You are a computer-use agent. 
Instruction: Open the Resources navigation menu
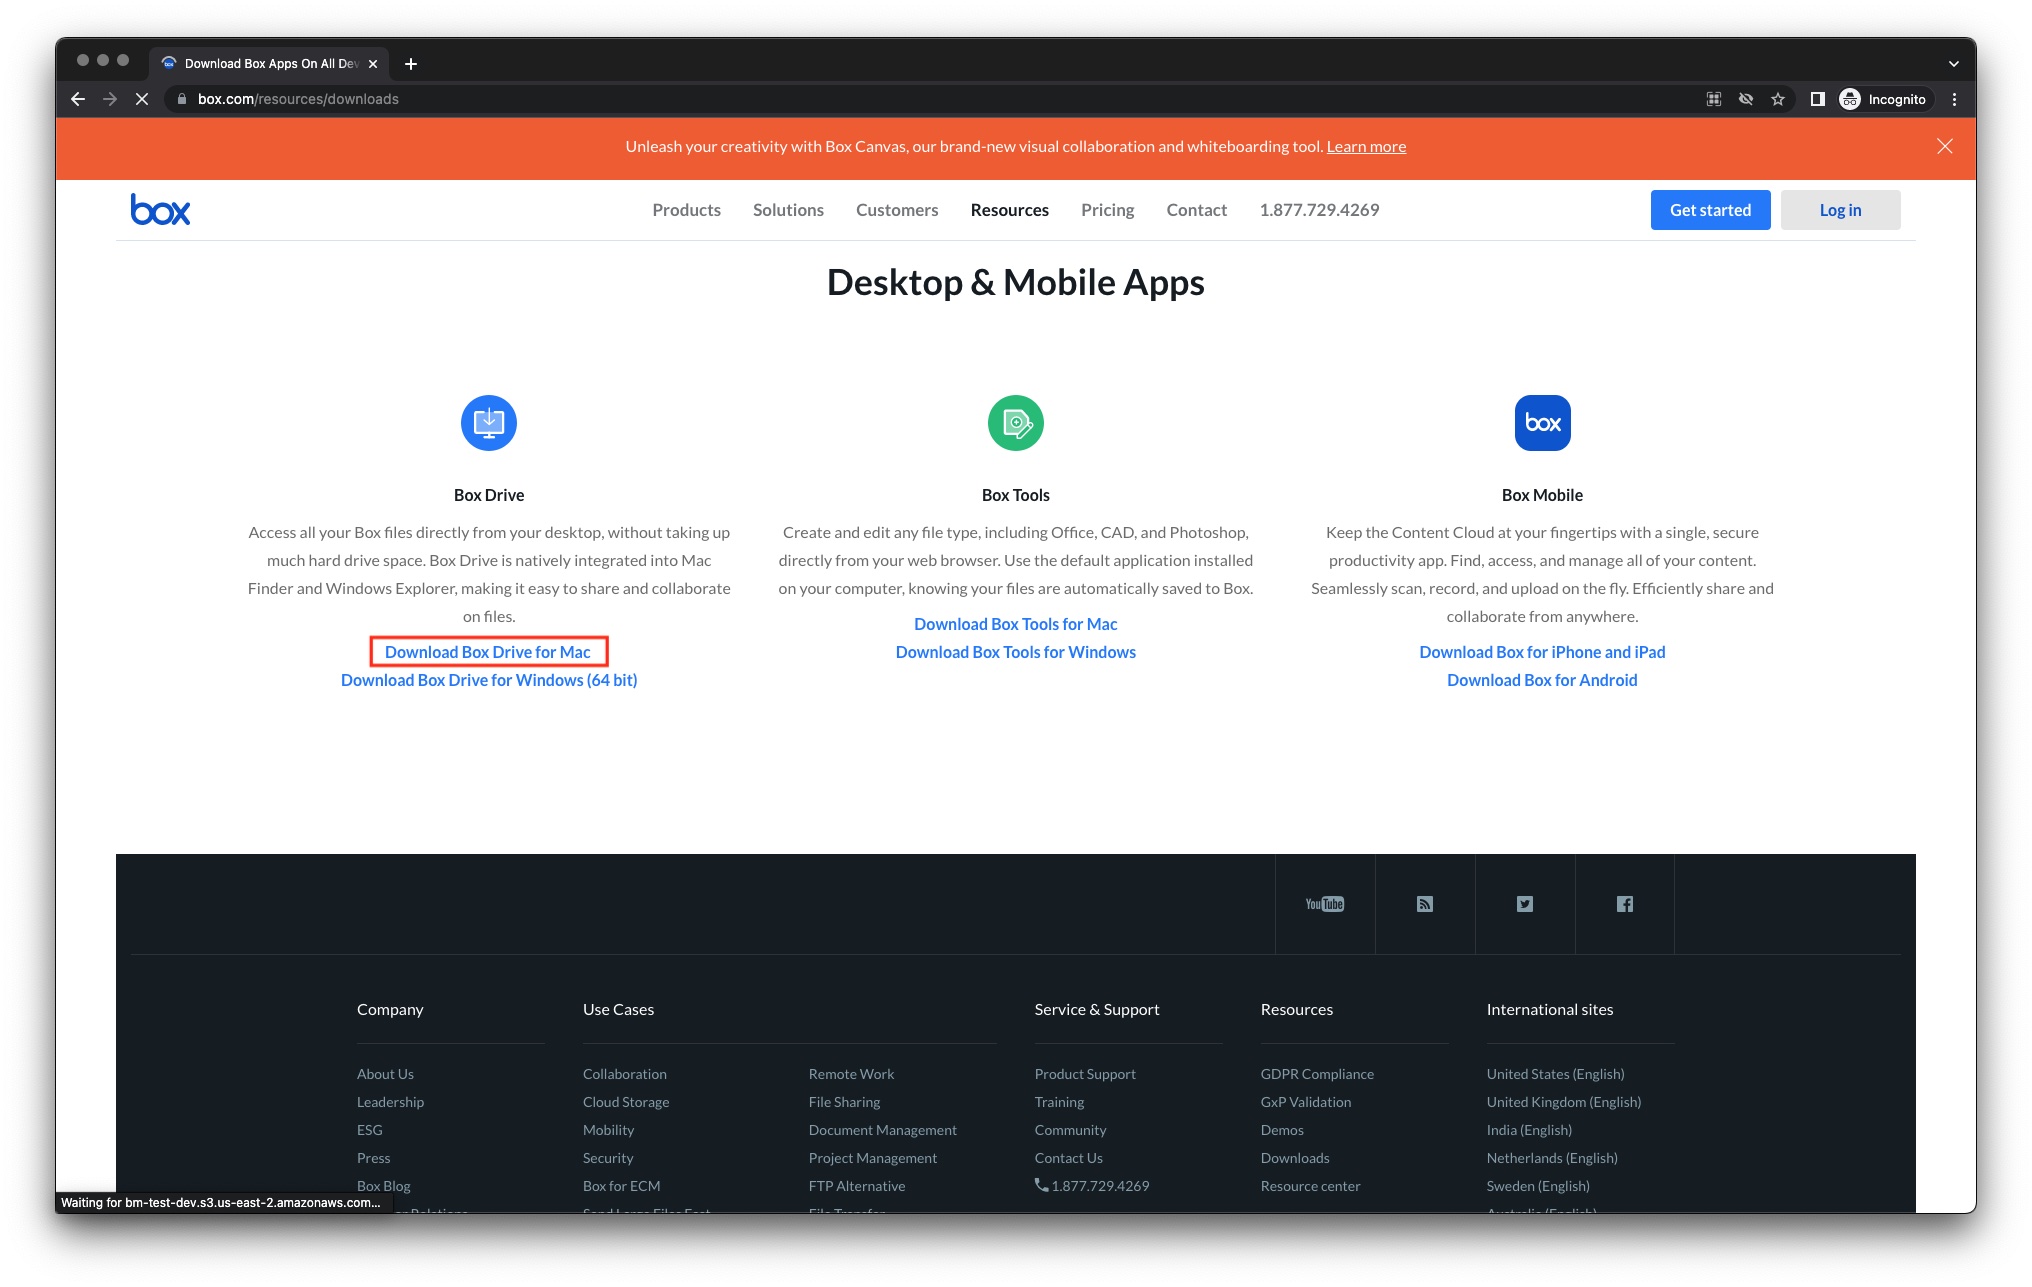(x=1009, y=210)
